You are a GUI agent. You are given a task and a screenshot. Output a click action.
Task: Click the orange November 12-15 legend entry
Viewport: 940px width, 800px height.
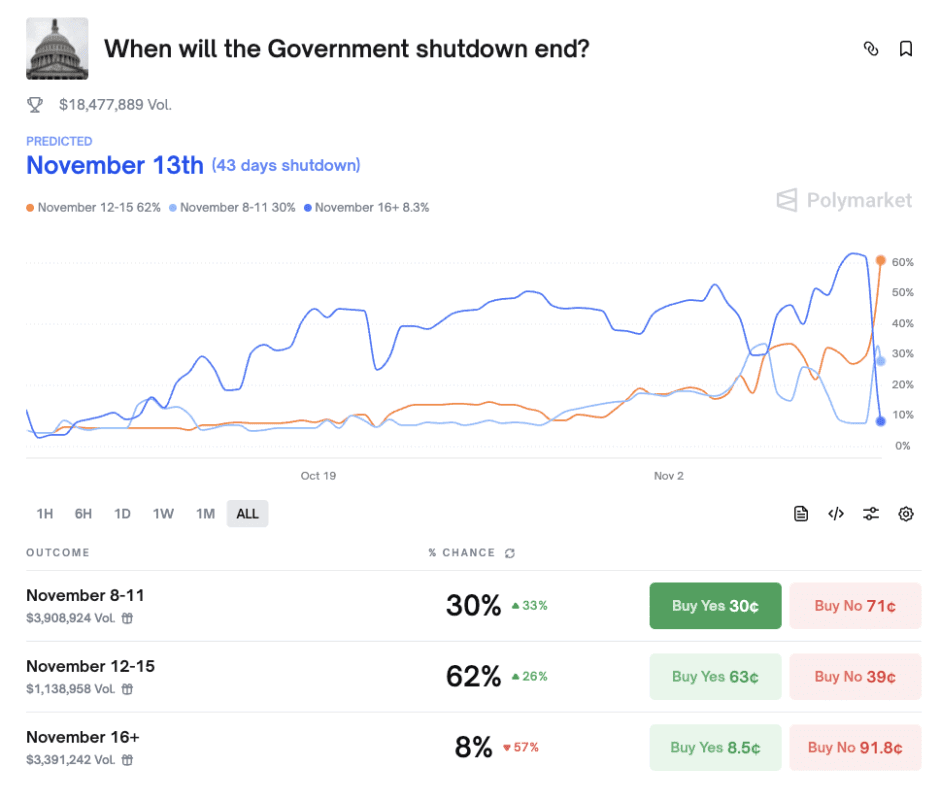pos(94,208)
